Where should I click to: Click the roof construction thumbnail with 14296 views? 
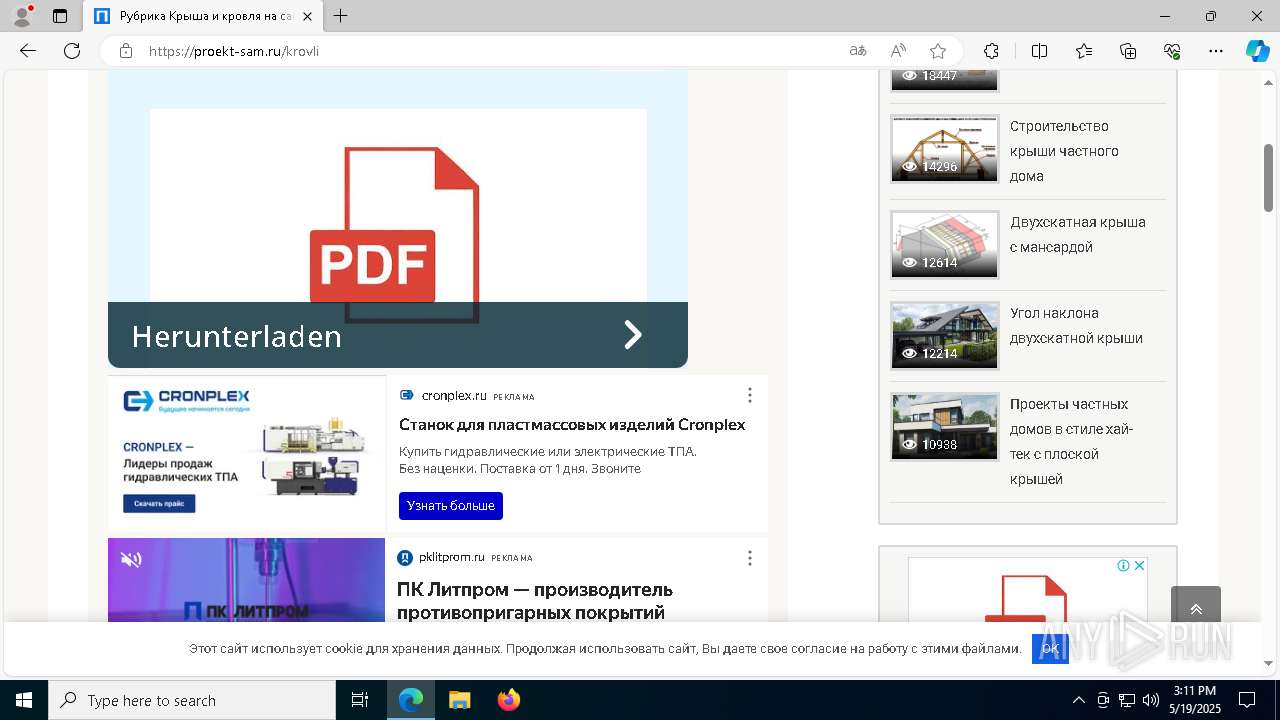pos(945,148)
